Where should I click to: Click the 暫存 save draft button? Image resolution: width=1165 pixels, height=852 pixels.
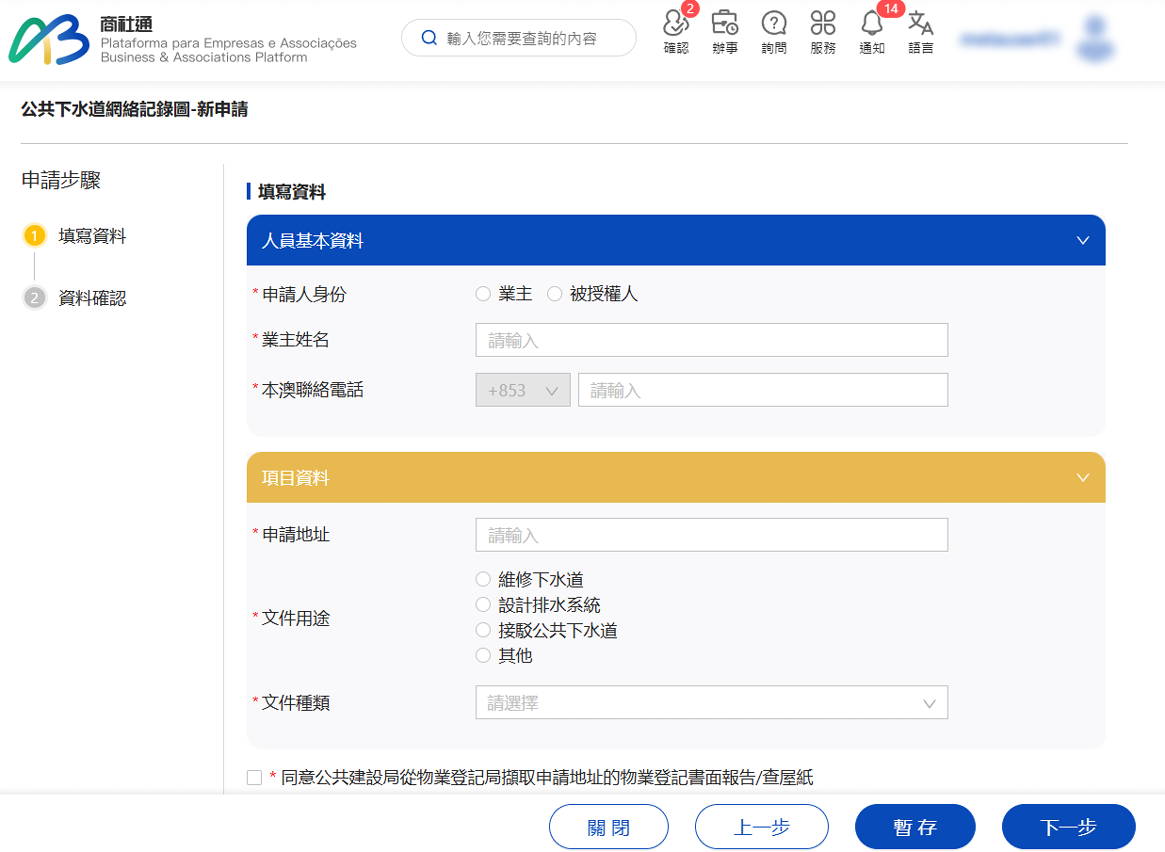[x=914, y=827]
